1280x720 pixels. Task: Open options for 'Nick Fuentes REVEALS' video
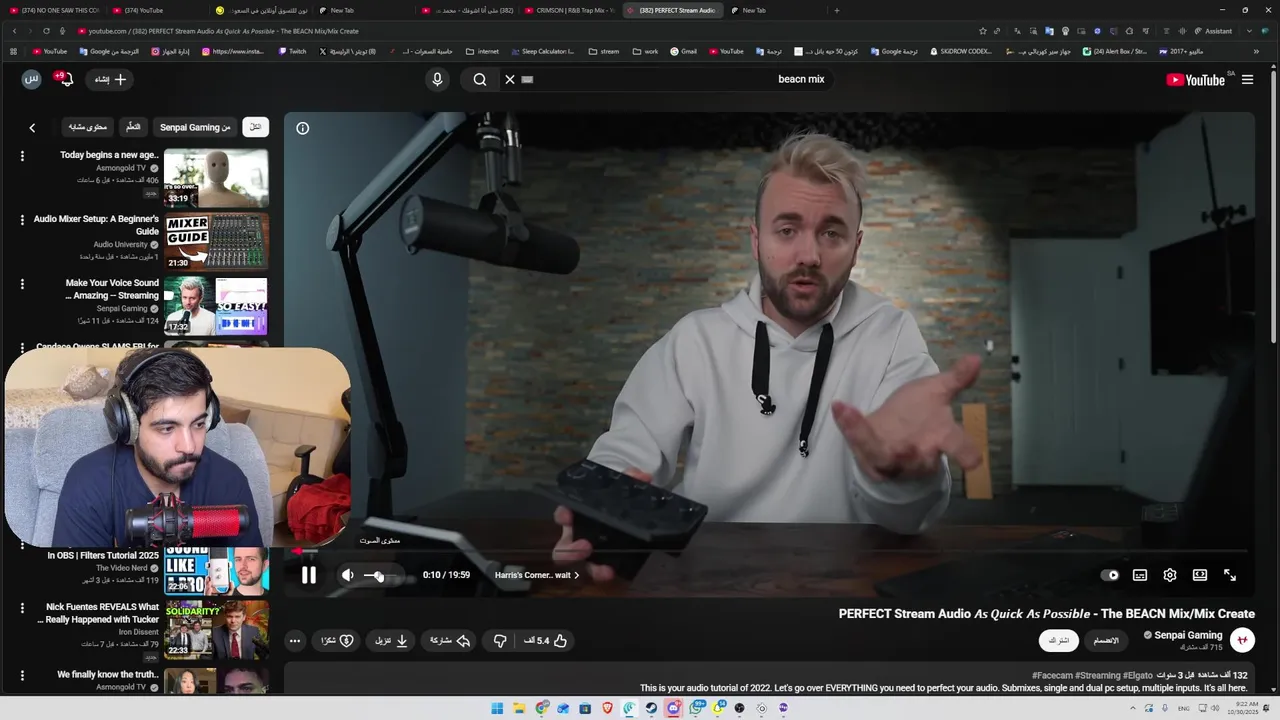pyautogui.click(x=22, y=608)
